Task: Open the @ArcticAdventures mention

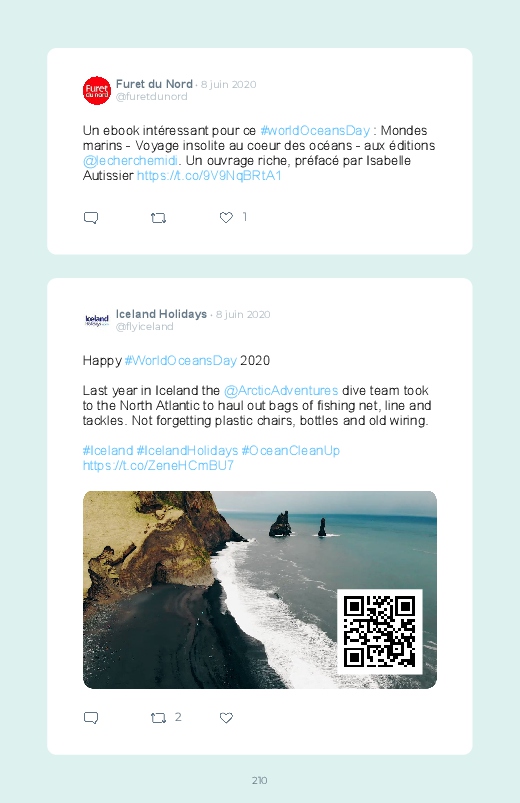Action: click(x=281, y=391)
